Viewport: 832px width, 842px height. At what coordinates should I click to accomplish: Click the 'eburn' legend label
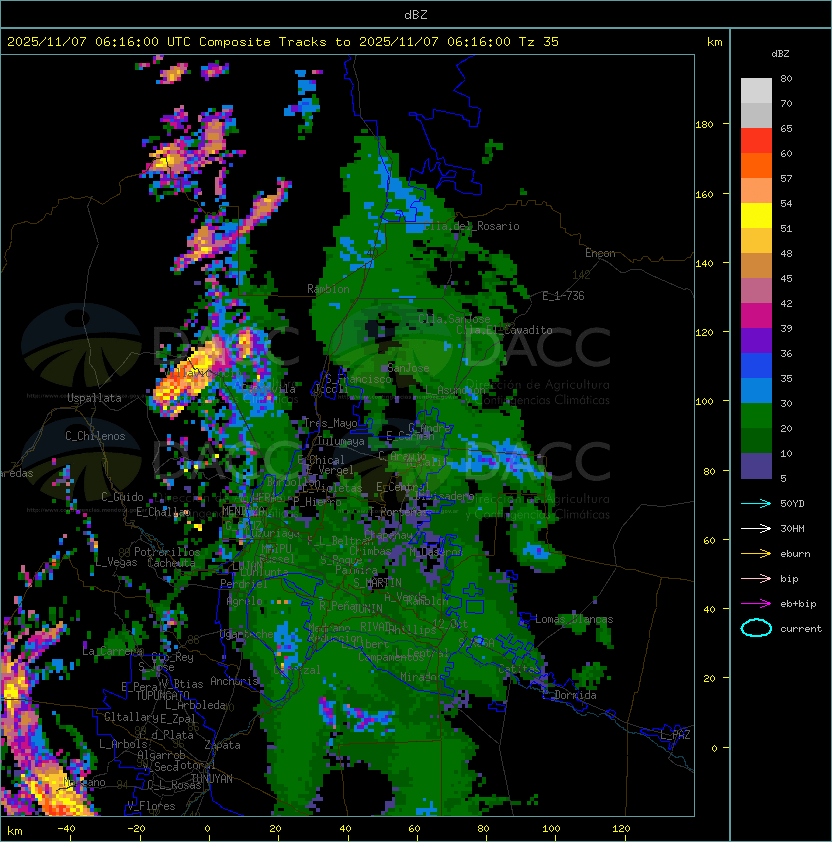tap(795, 554)
